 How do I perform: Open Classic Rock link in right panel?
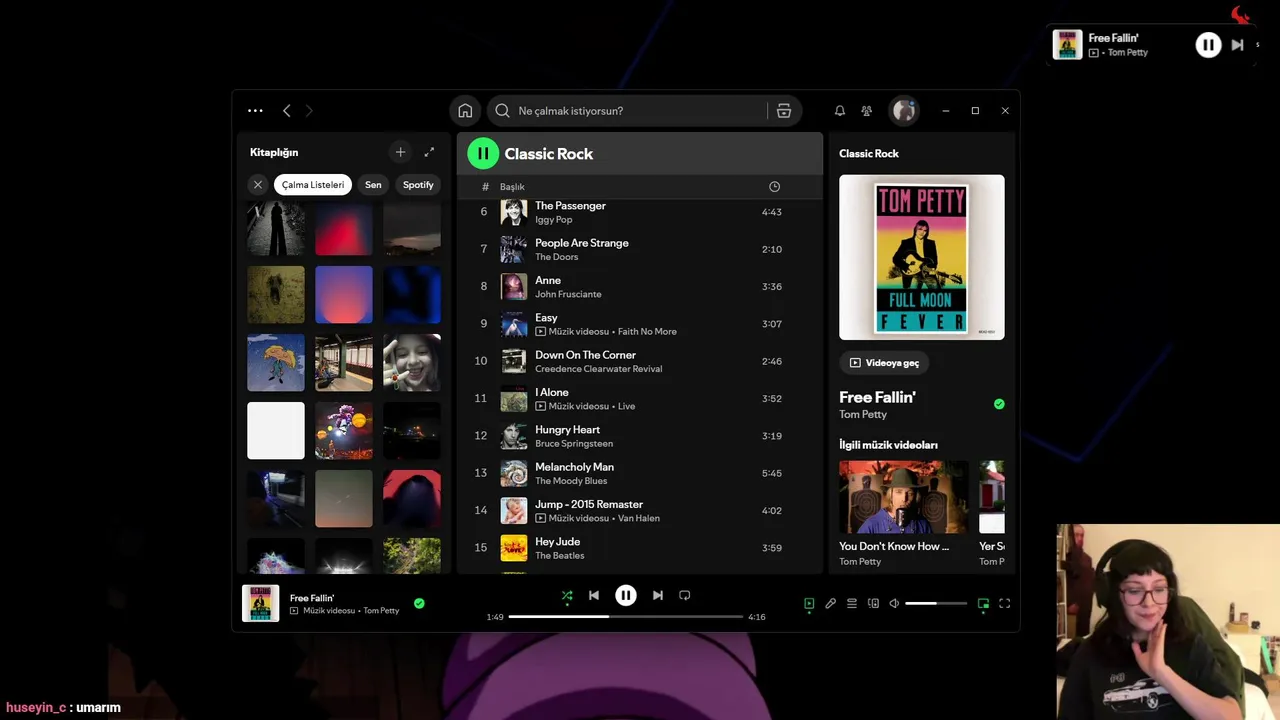click(869, 154)
